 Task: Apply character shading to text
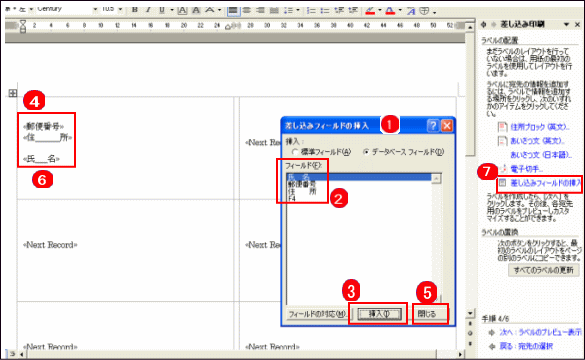(x=196, y=10)
